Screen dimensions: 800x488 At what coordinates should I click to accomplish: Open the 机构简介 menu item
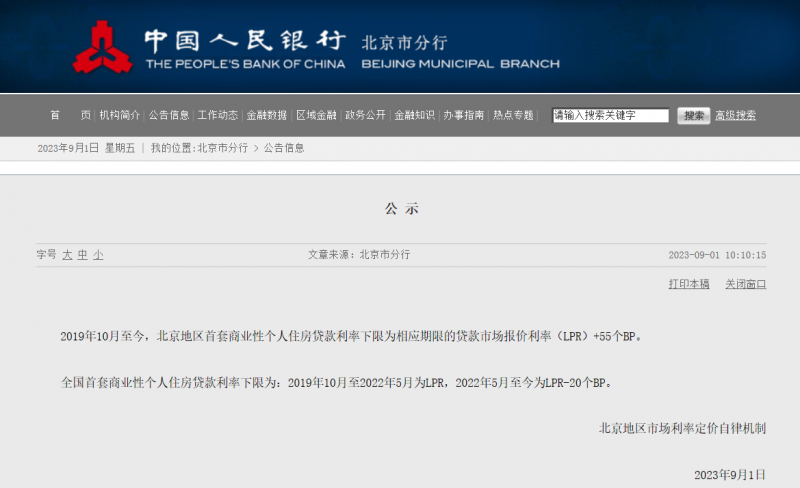click(x=119, y=115)
